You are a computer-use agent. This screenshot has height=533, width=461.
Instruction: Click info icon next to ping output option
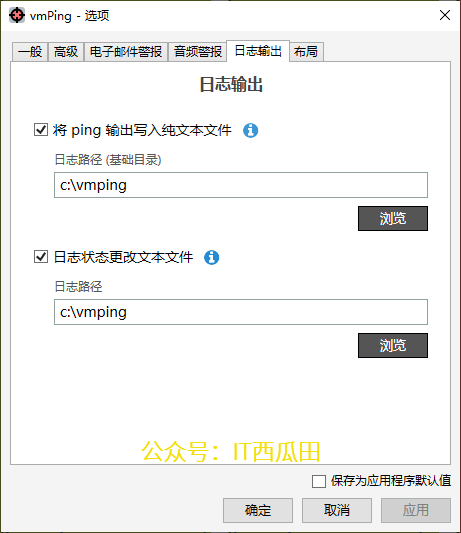251,130
